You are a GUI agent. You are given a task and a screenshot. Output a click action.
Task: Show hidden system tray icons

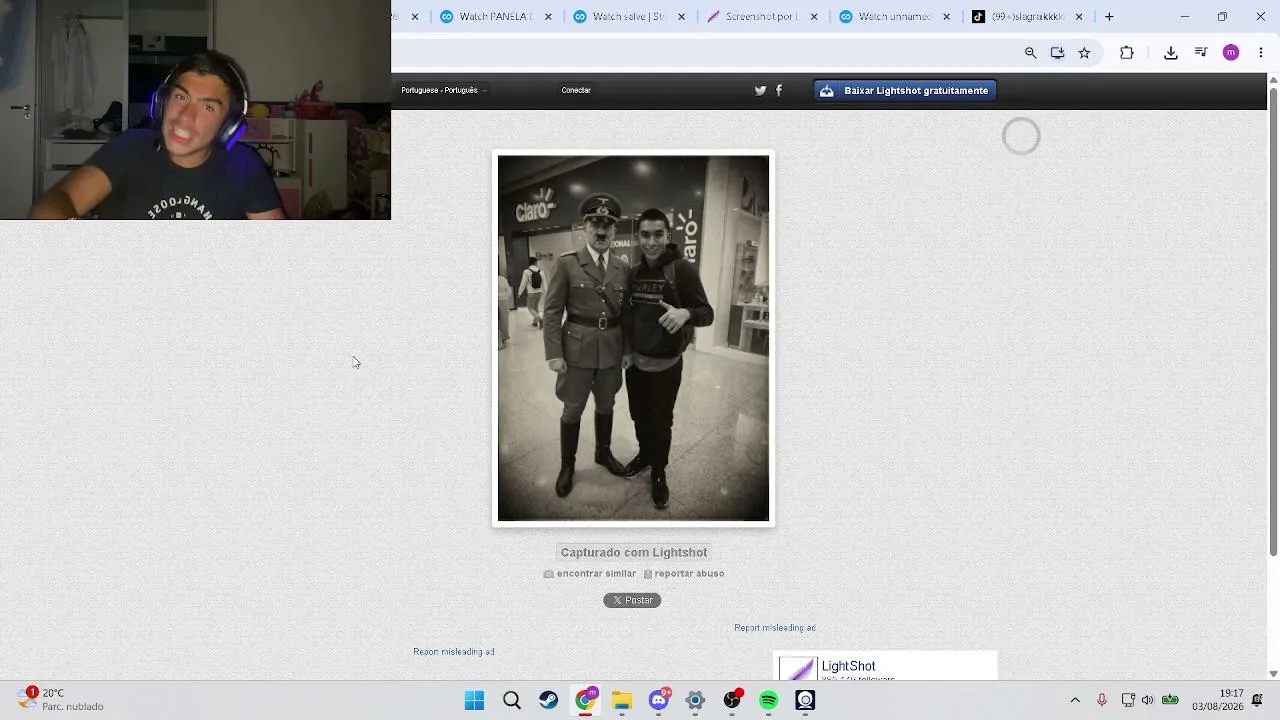(x=1075, y=700)
